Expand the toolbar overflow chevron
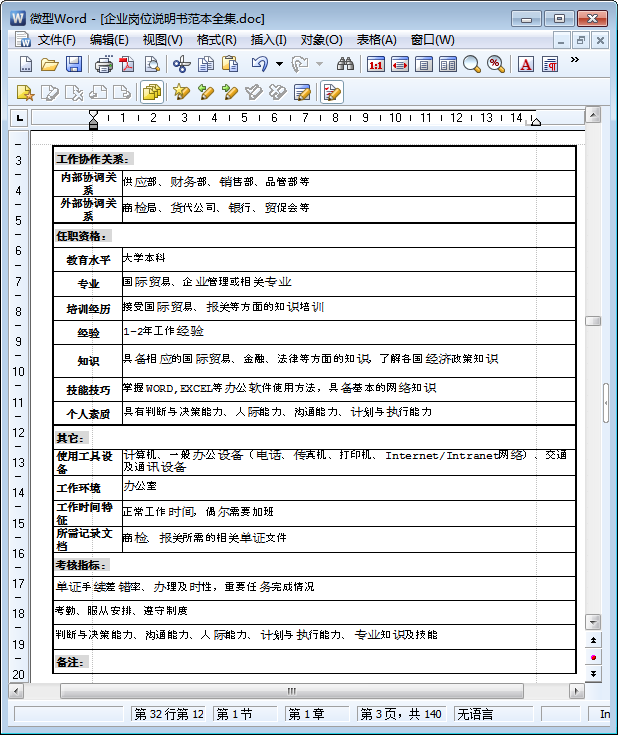 574,60
